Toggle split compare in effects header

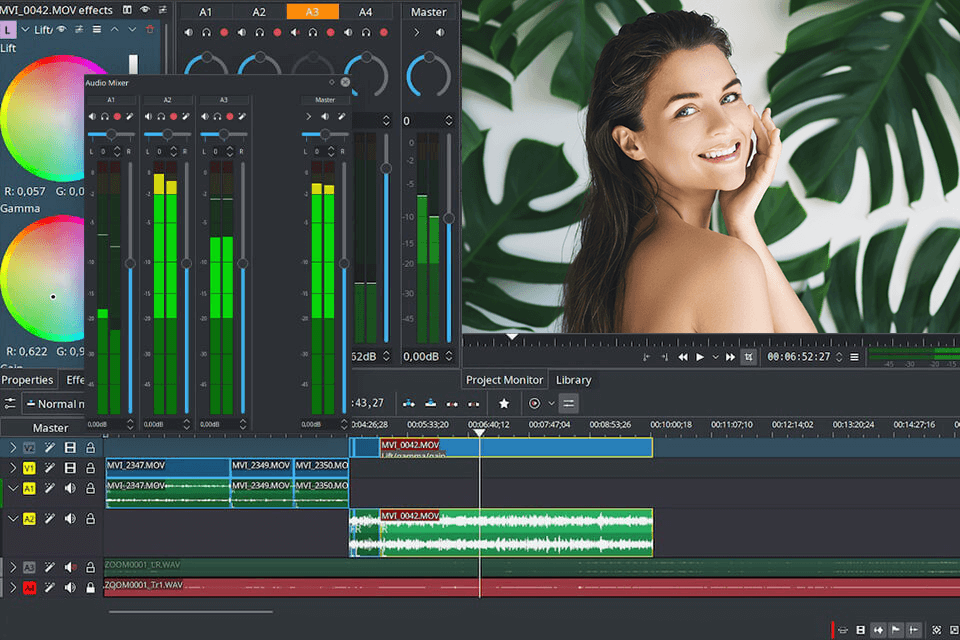(x=127, y=10)
